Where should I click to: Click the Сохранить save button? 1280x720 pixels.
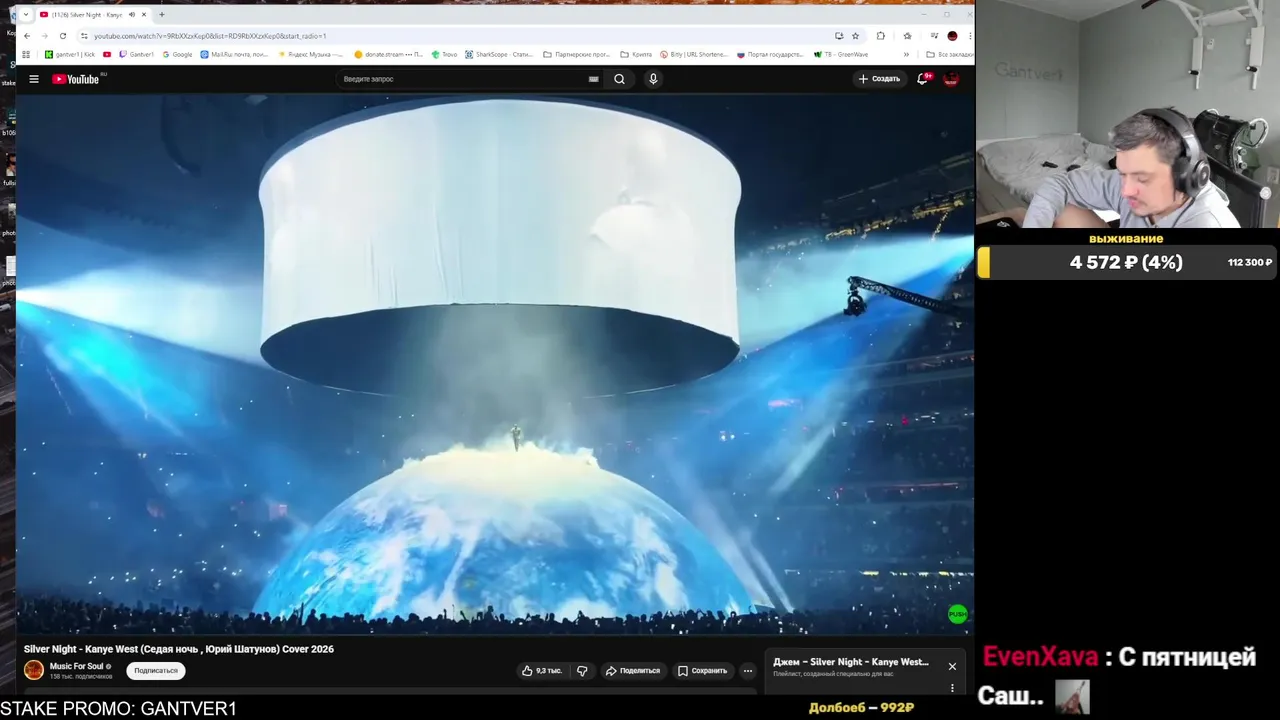pyautogui.click(x=702, y=671)
